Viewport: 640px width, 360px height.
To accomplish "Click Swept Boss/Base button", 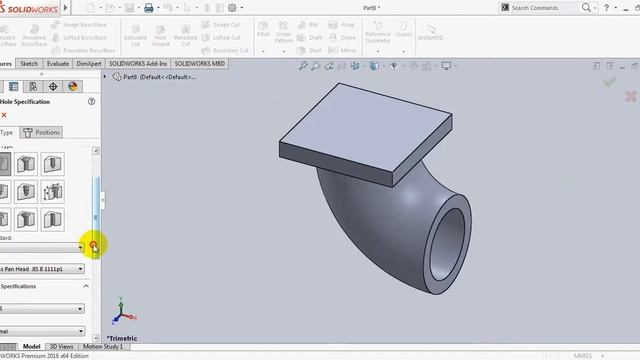I will pyautogui.click(x=79, y=25).
